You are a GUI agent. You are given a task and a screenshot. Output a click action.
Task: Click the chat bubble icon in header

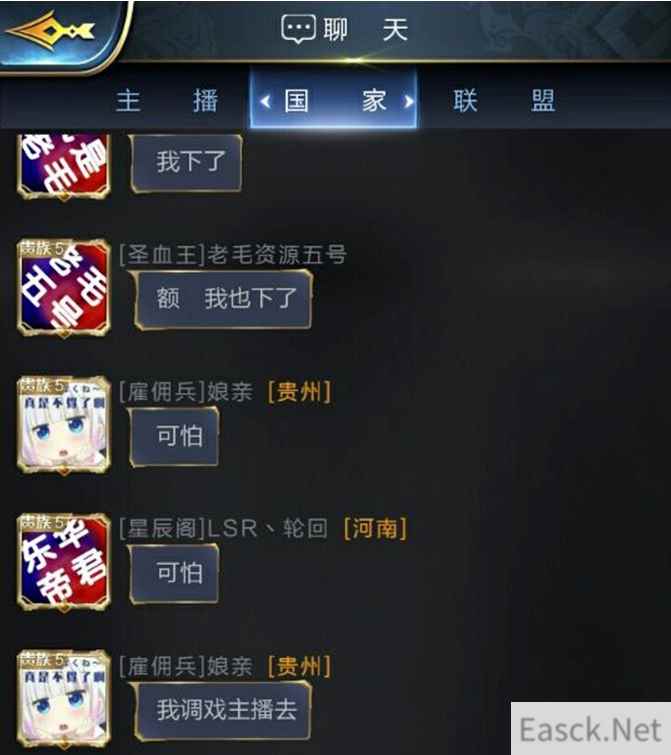click(298, 29)
